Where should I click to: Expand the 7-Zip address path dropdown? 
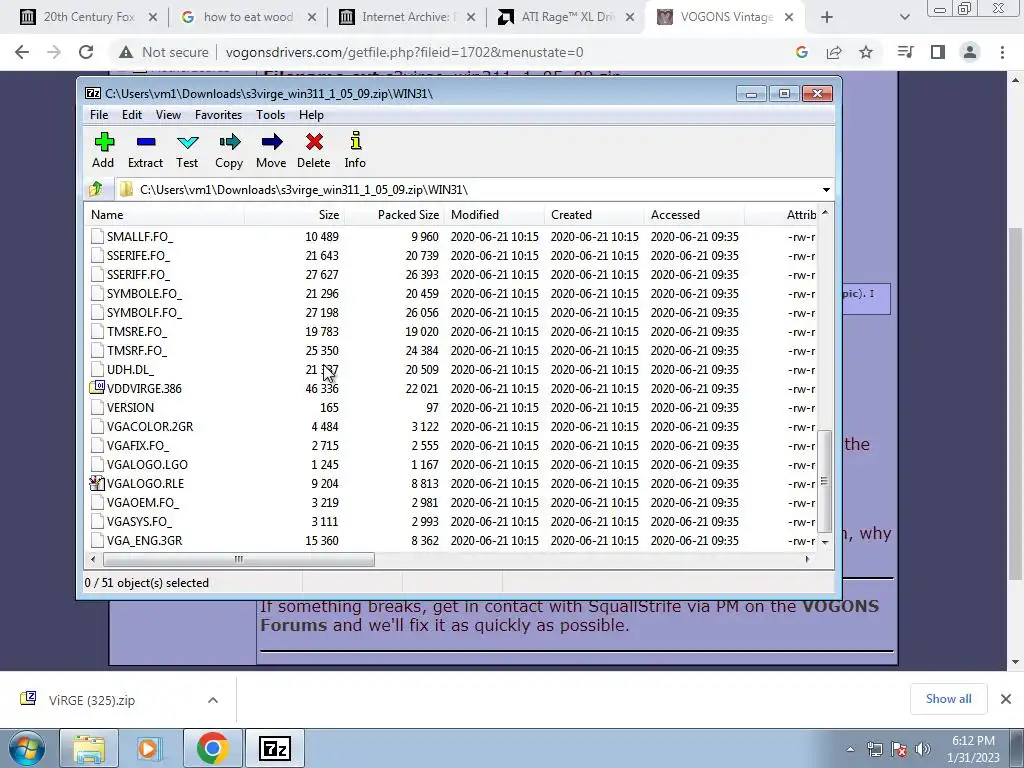(826, 189)
